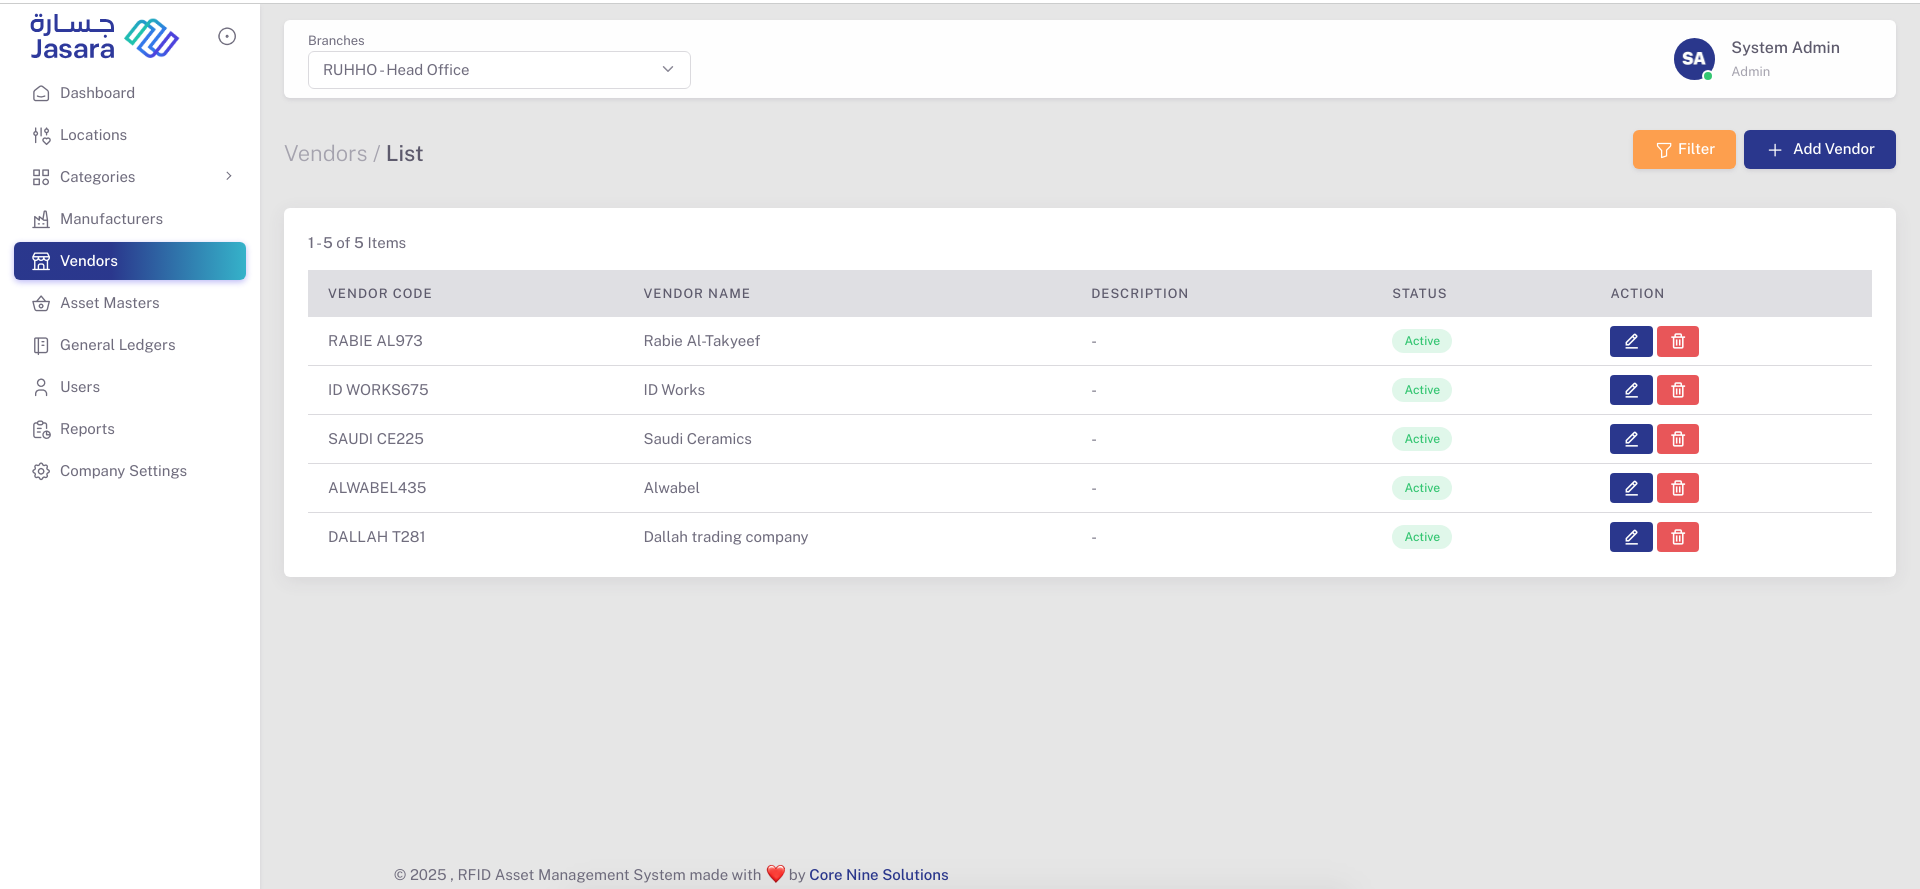1920x889 pixels.
Task: Click edit icon for Rabie Al-Takyeef vendor
Action: [1630, 341]
